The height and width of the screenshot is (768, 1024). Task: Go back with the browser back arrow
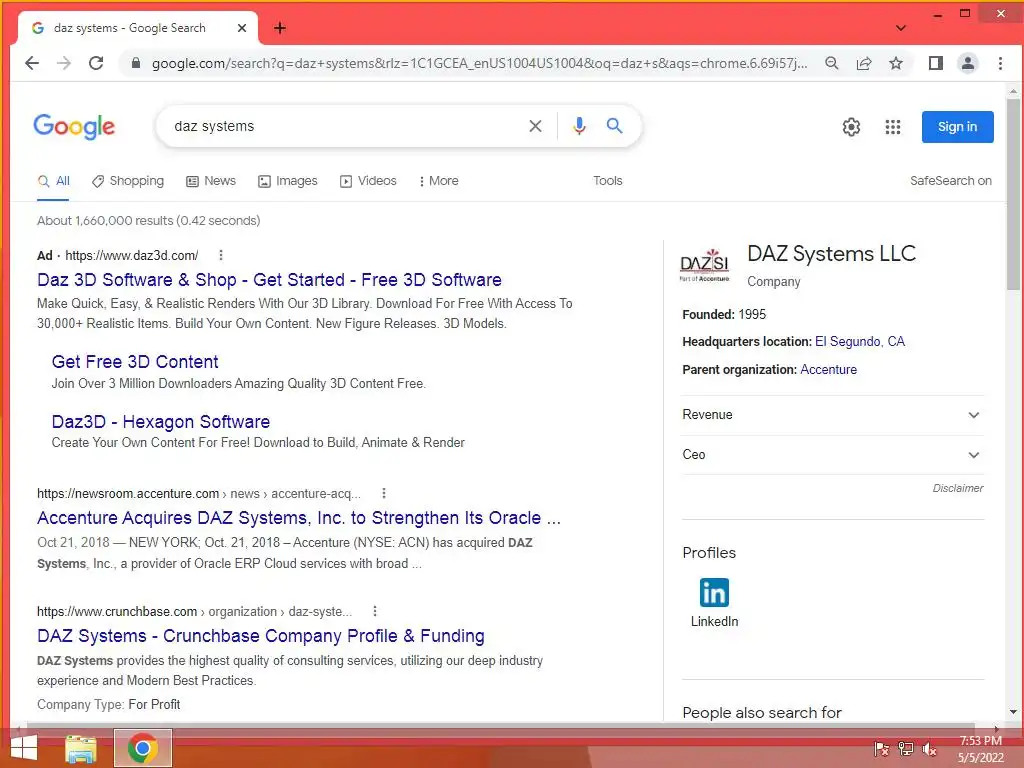click(x=31, y=63)
